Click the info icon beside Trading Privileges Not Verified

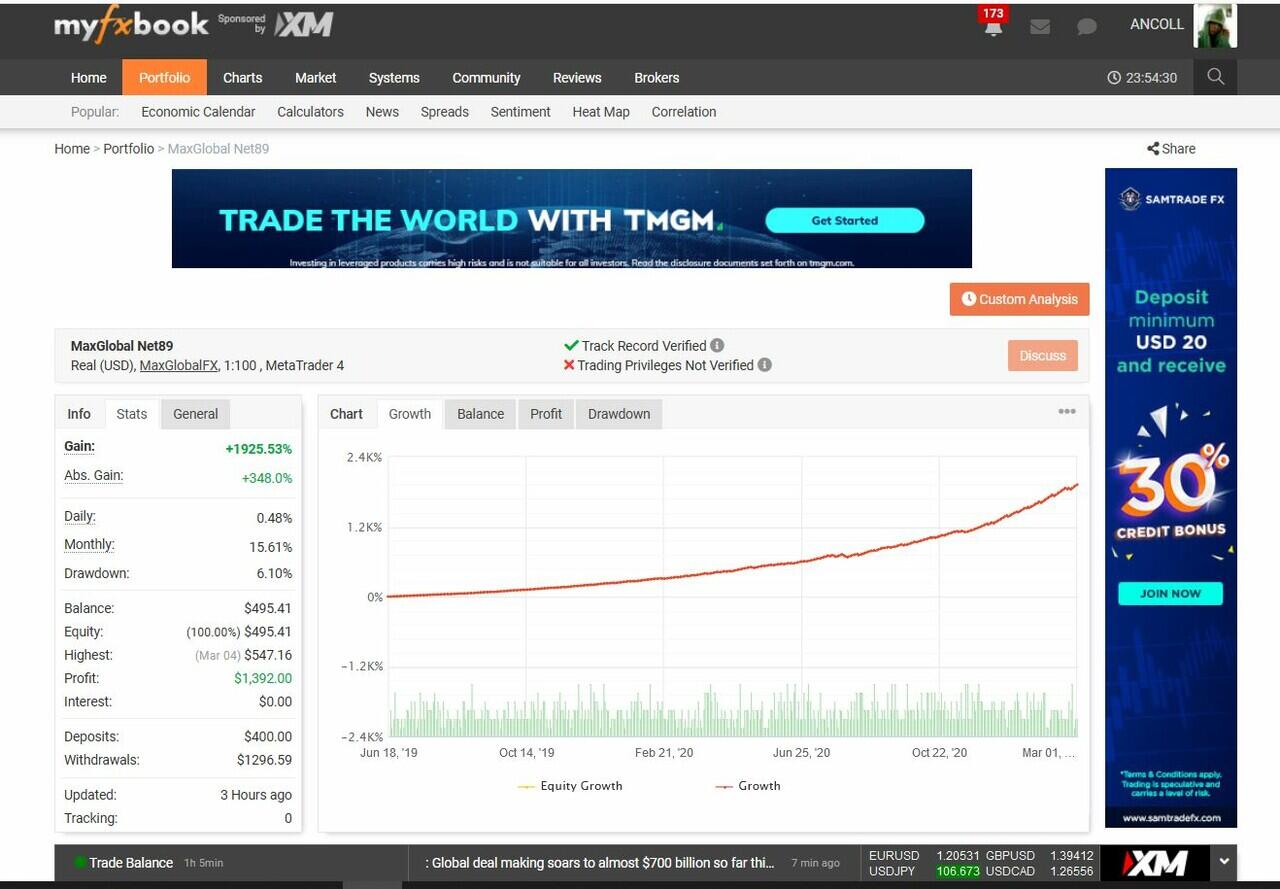coord(764,365)
